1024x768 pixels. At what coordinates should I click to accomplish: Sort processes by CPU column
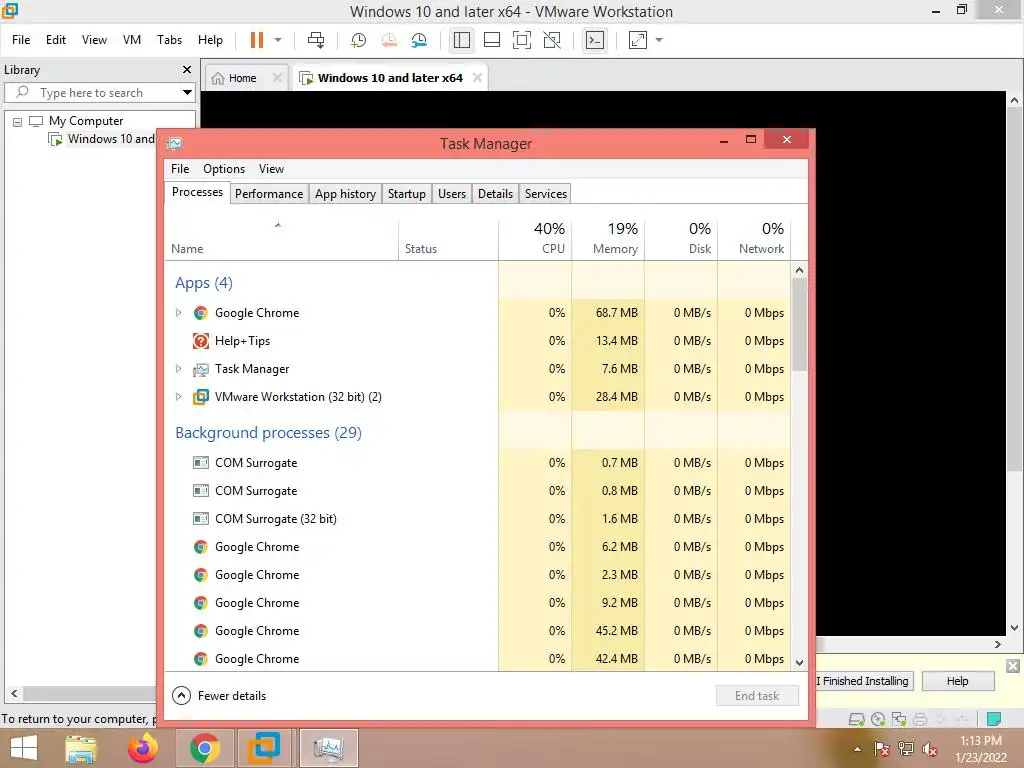pos(536,239)
